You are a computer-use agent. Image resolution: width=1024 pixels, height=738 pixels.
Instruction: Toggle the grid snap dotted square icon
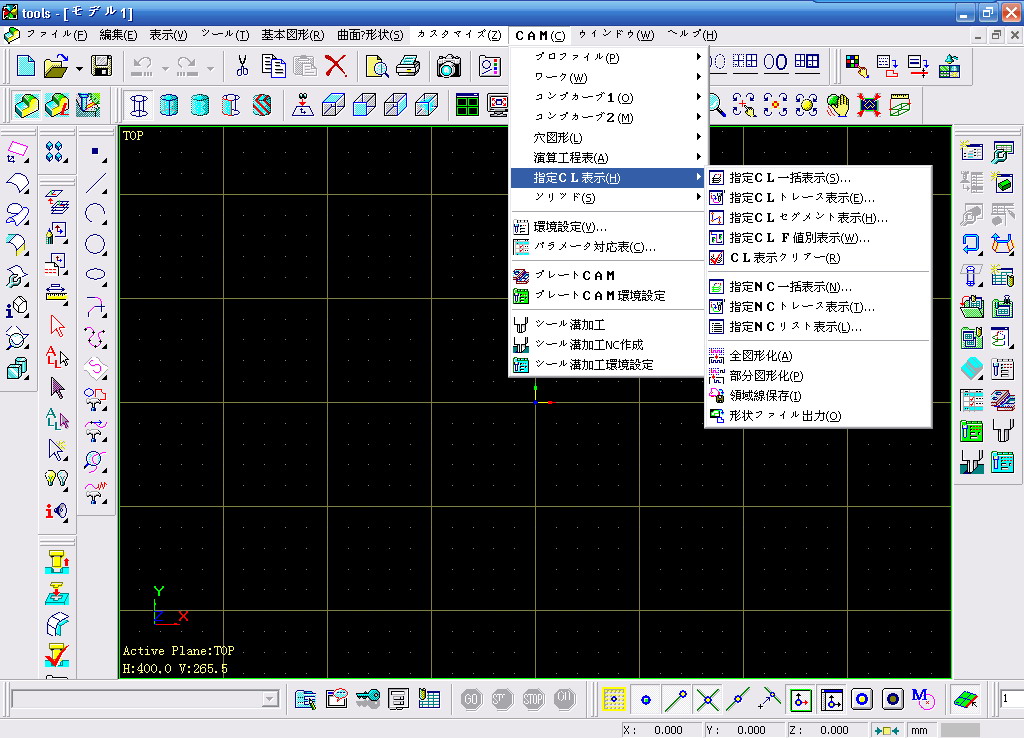[x=614, y=699]
